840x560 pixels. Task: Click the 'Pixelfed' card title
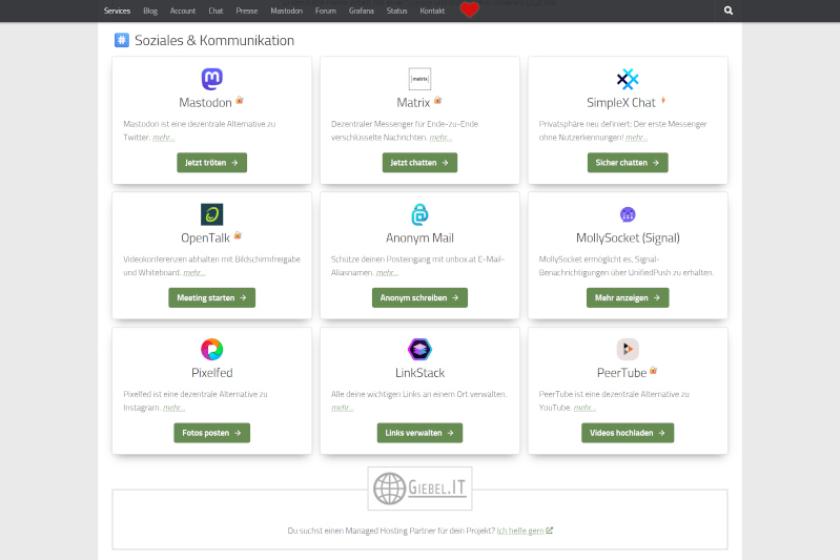(x=212, y=372)
